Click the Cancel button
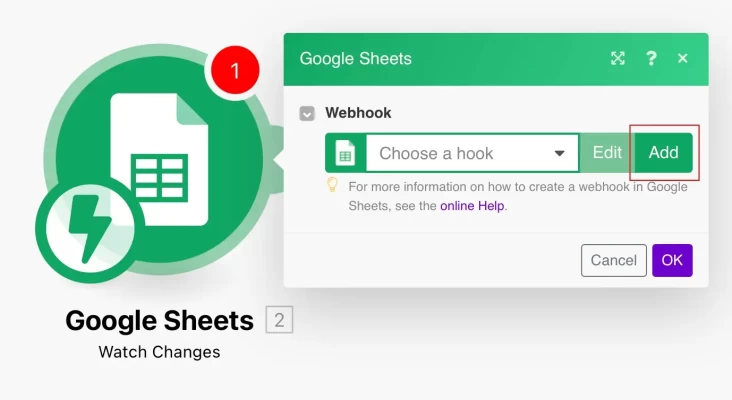 [x=613, y=260]
